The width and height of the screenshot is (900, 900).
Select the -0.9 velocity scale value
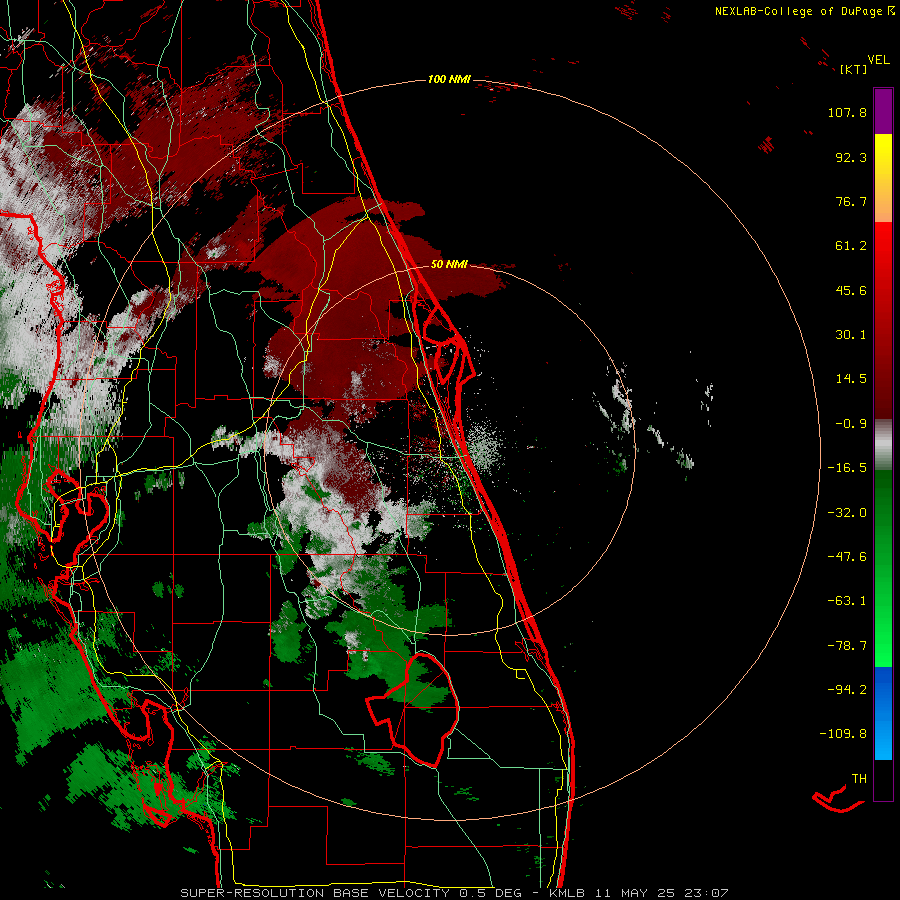pos(851,424)
